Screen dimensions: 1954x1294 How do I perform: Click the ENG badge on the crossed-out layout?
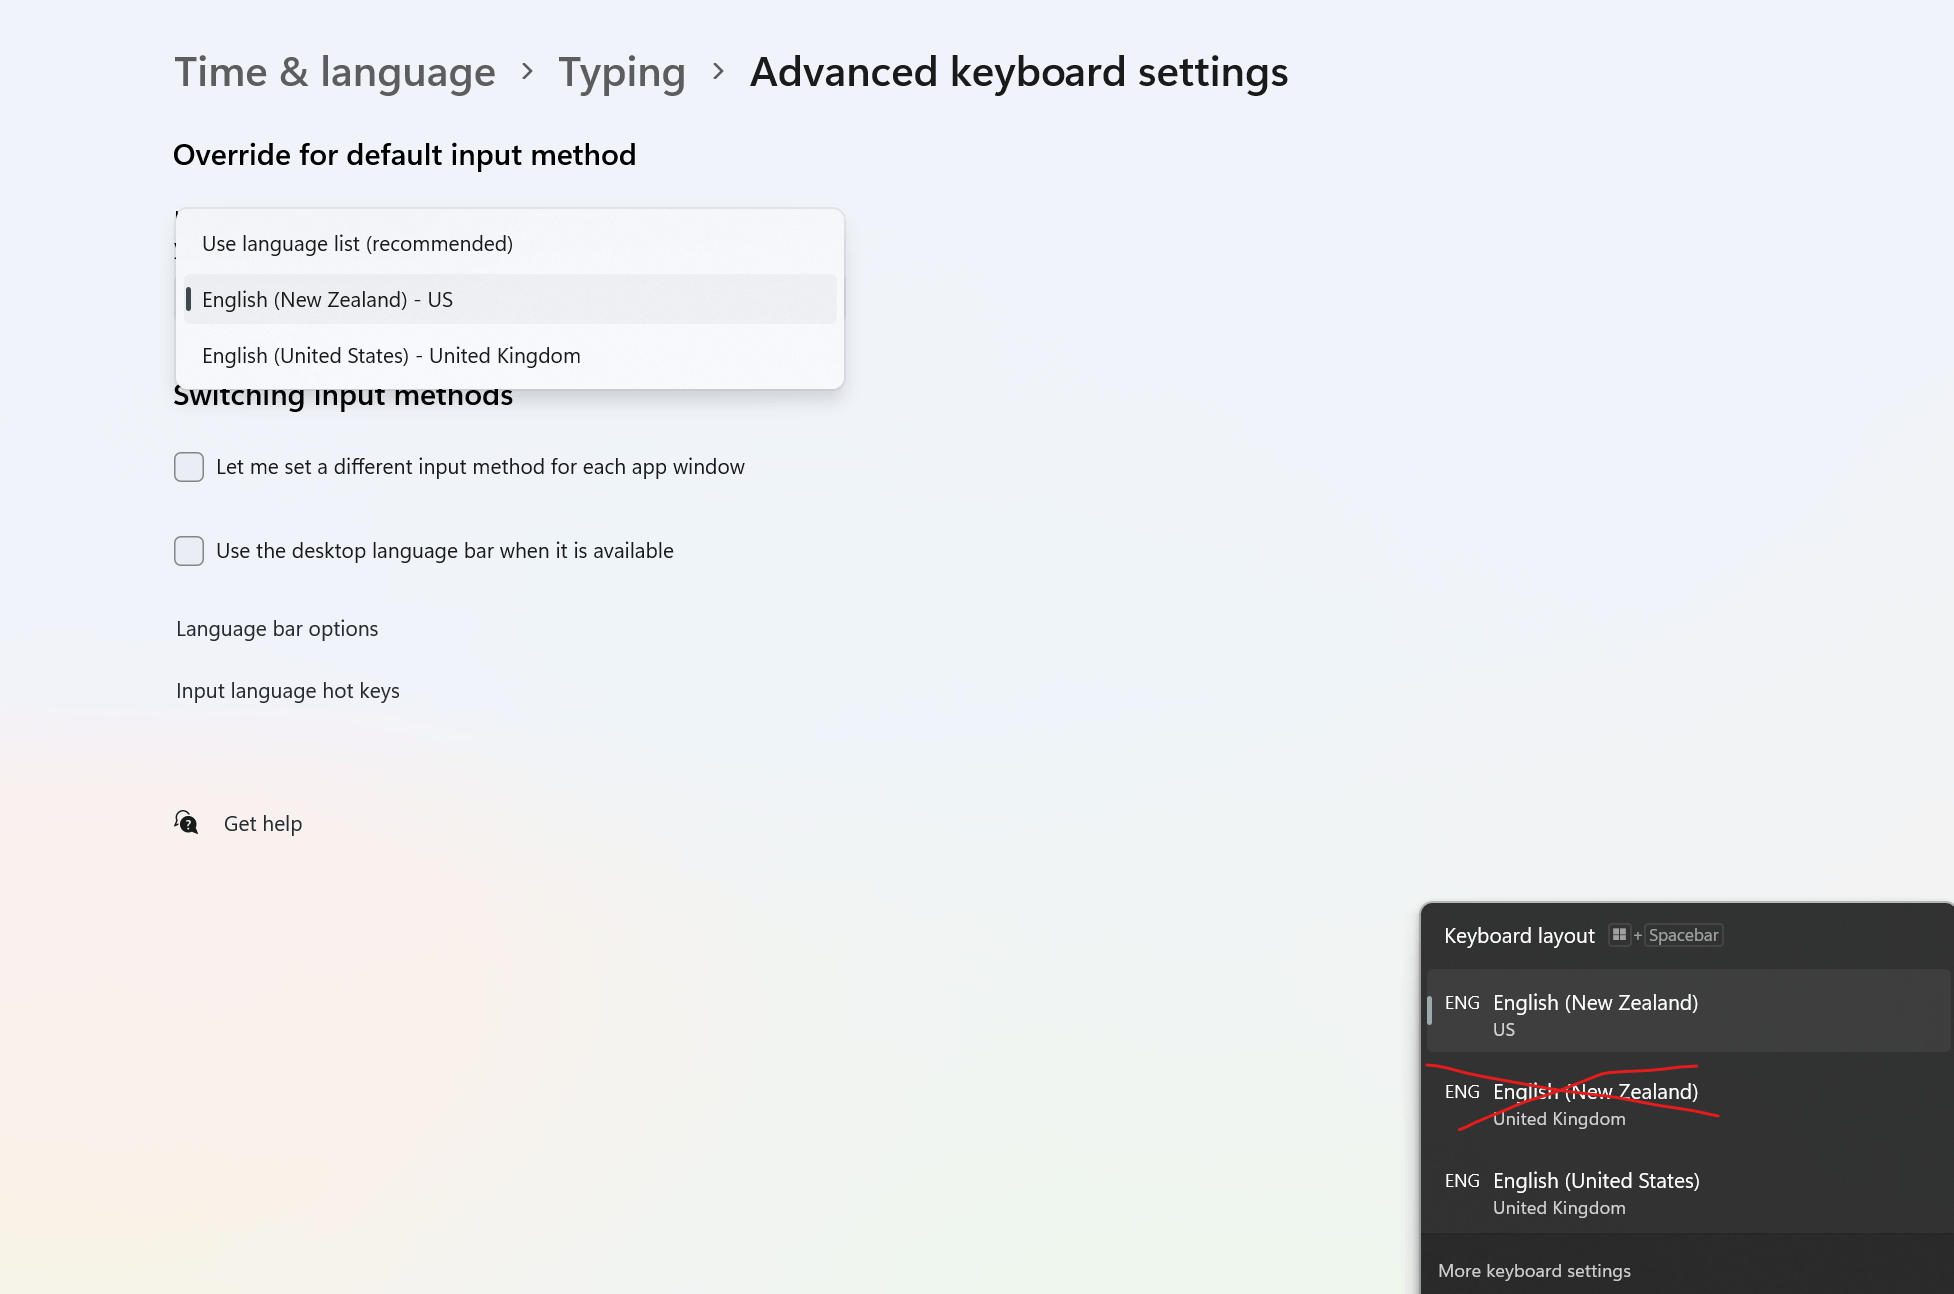(1463, 1091)
